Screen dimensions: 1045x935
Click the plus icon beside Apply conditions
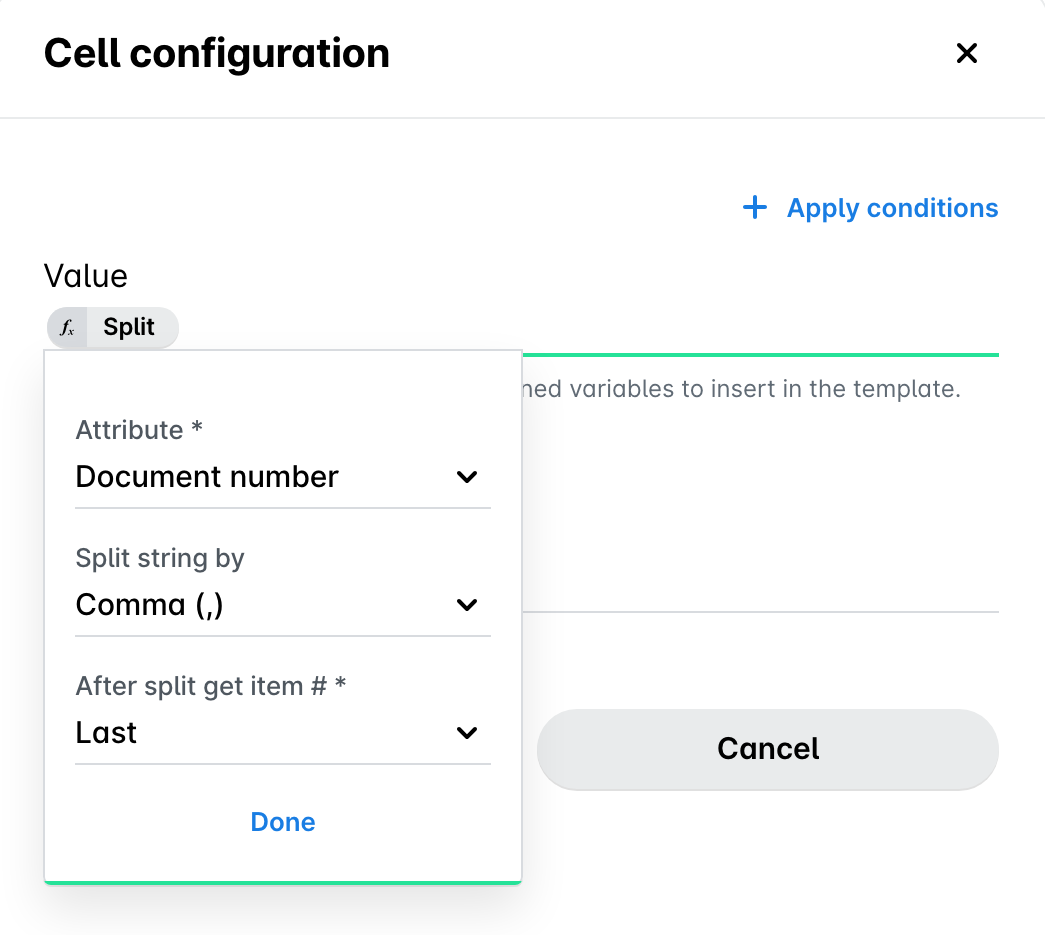click(x=754, y=207)
